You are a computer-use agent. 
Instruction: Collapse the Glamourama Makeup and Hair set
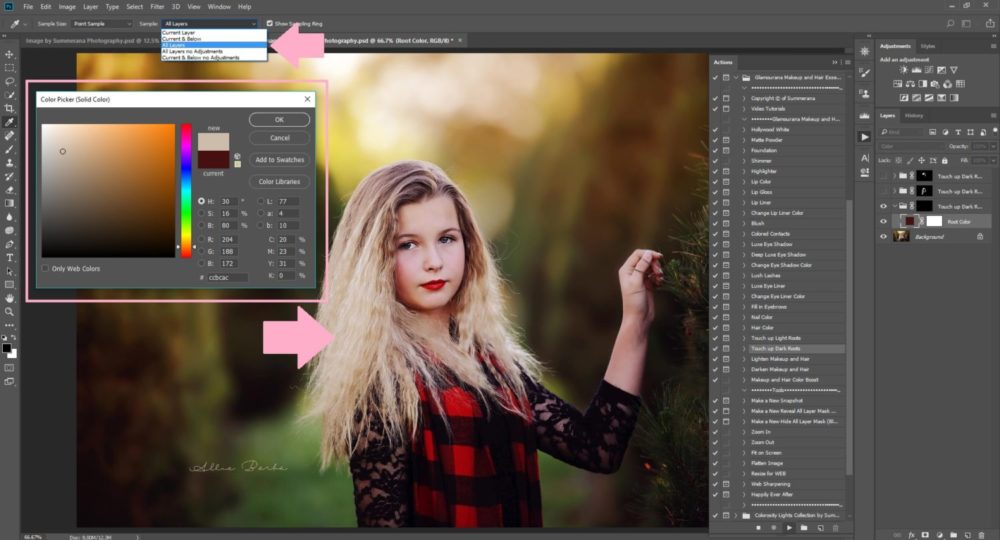[736, 77]
